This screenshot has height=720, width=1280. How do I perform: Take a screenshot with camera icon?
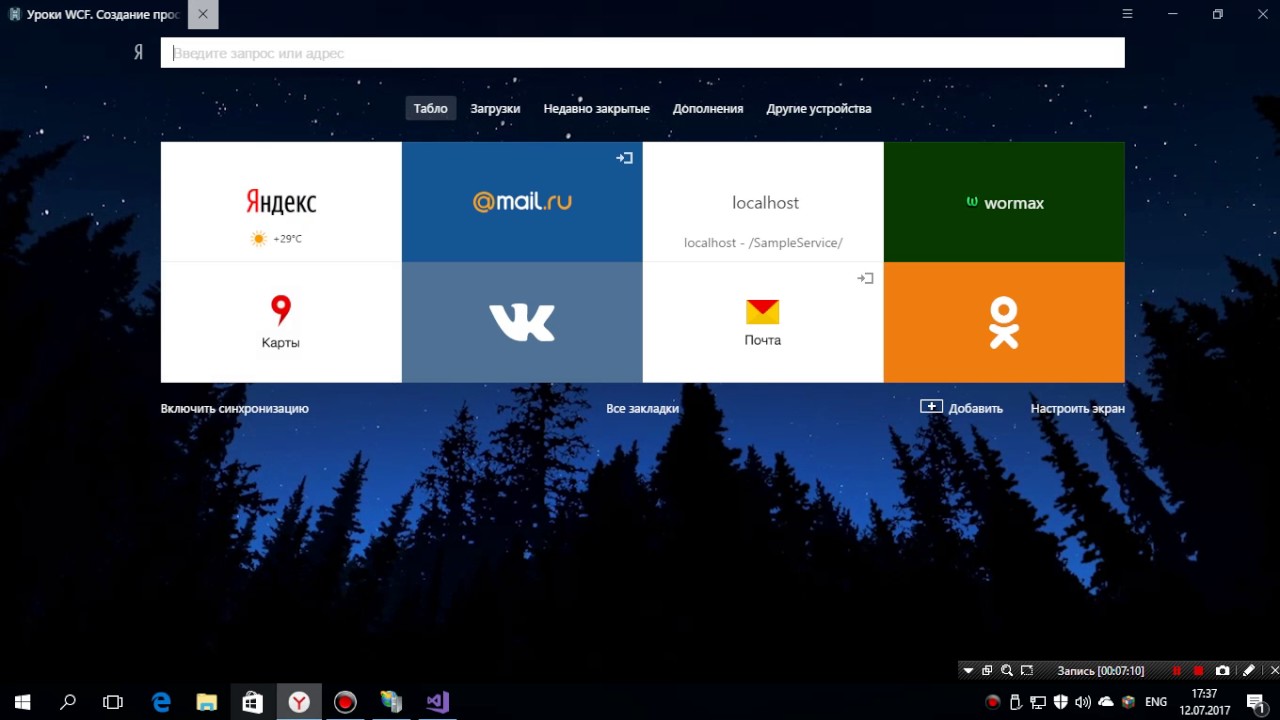pyautogui.click(x=1222, y=671)
